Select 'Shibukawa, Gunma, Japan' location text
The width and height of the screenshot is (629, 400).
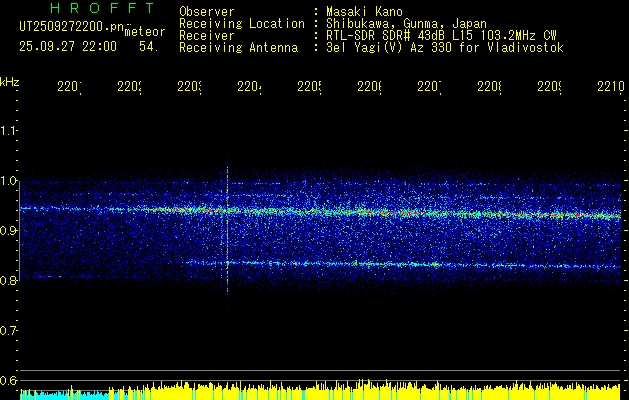point(406,24)
